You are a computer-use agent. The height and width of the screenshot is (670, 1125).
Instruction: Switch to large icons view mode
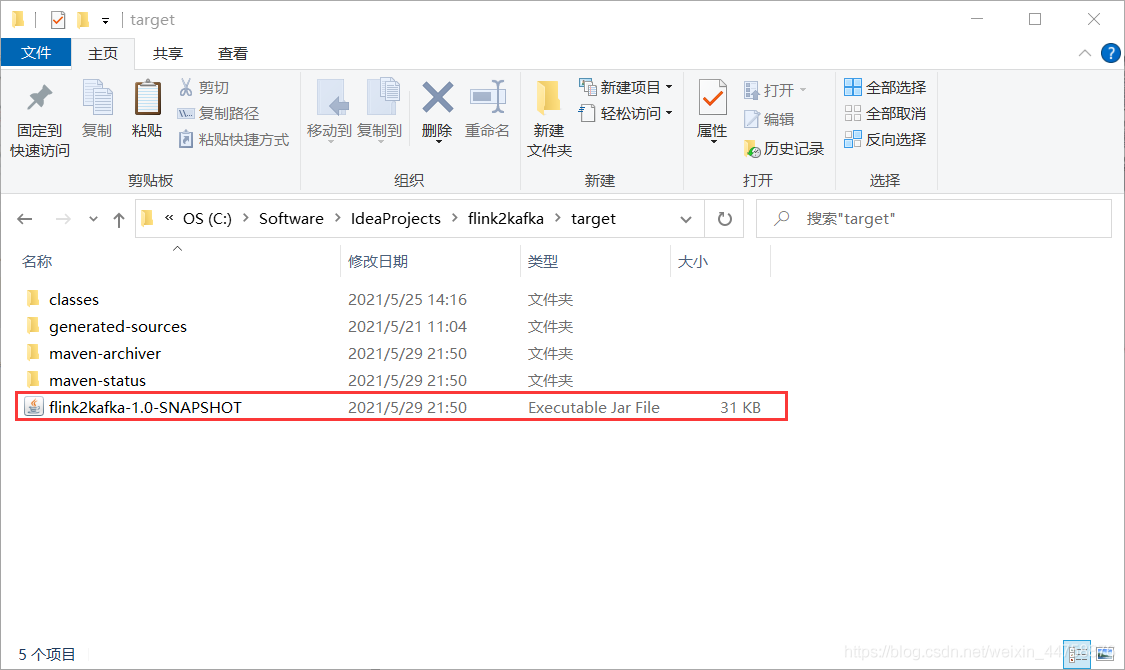(x=1103, y=654)
